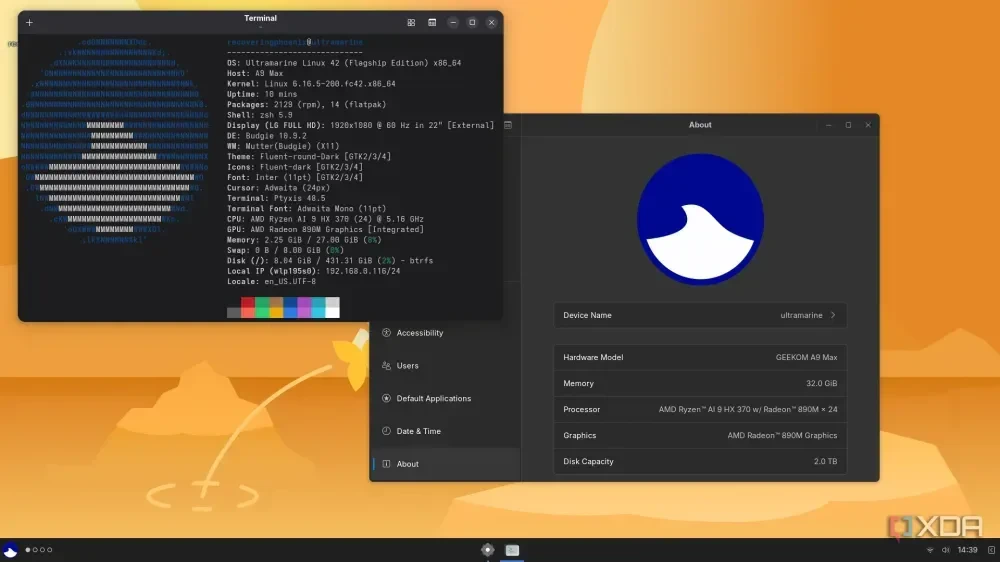
Task: Click the Terminal title in the header bar
Action: [x=260, y=18]
